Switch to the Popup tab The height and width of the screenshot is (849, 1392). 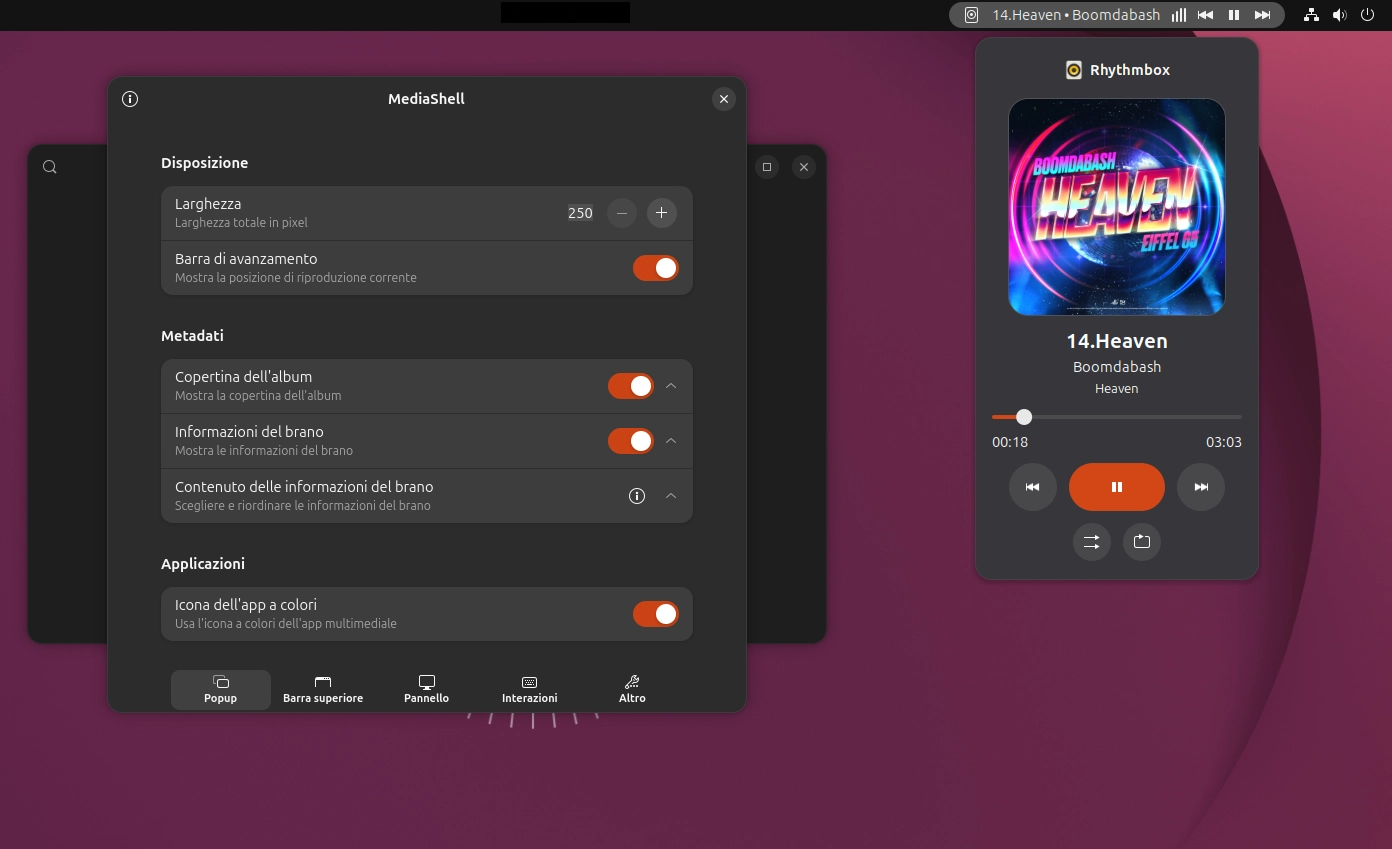tap(221, 690)
